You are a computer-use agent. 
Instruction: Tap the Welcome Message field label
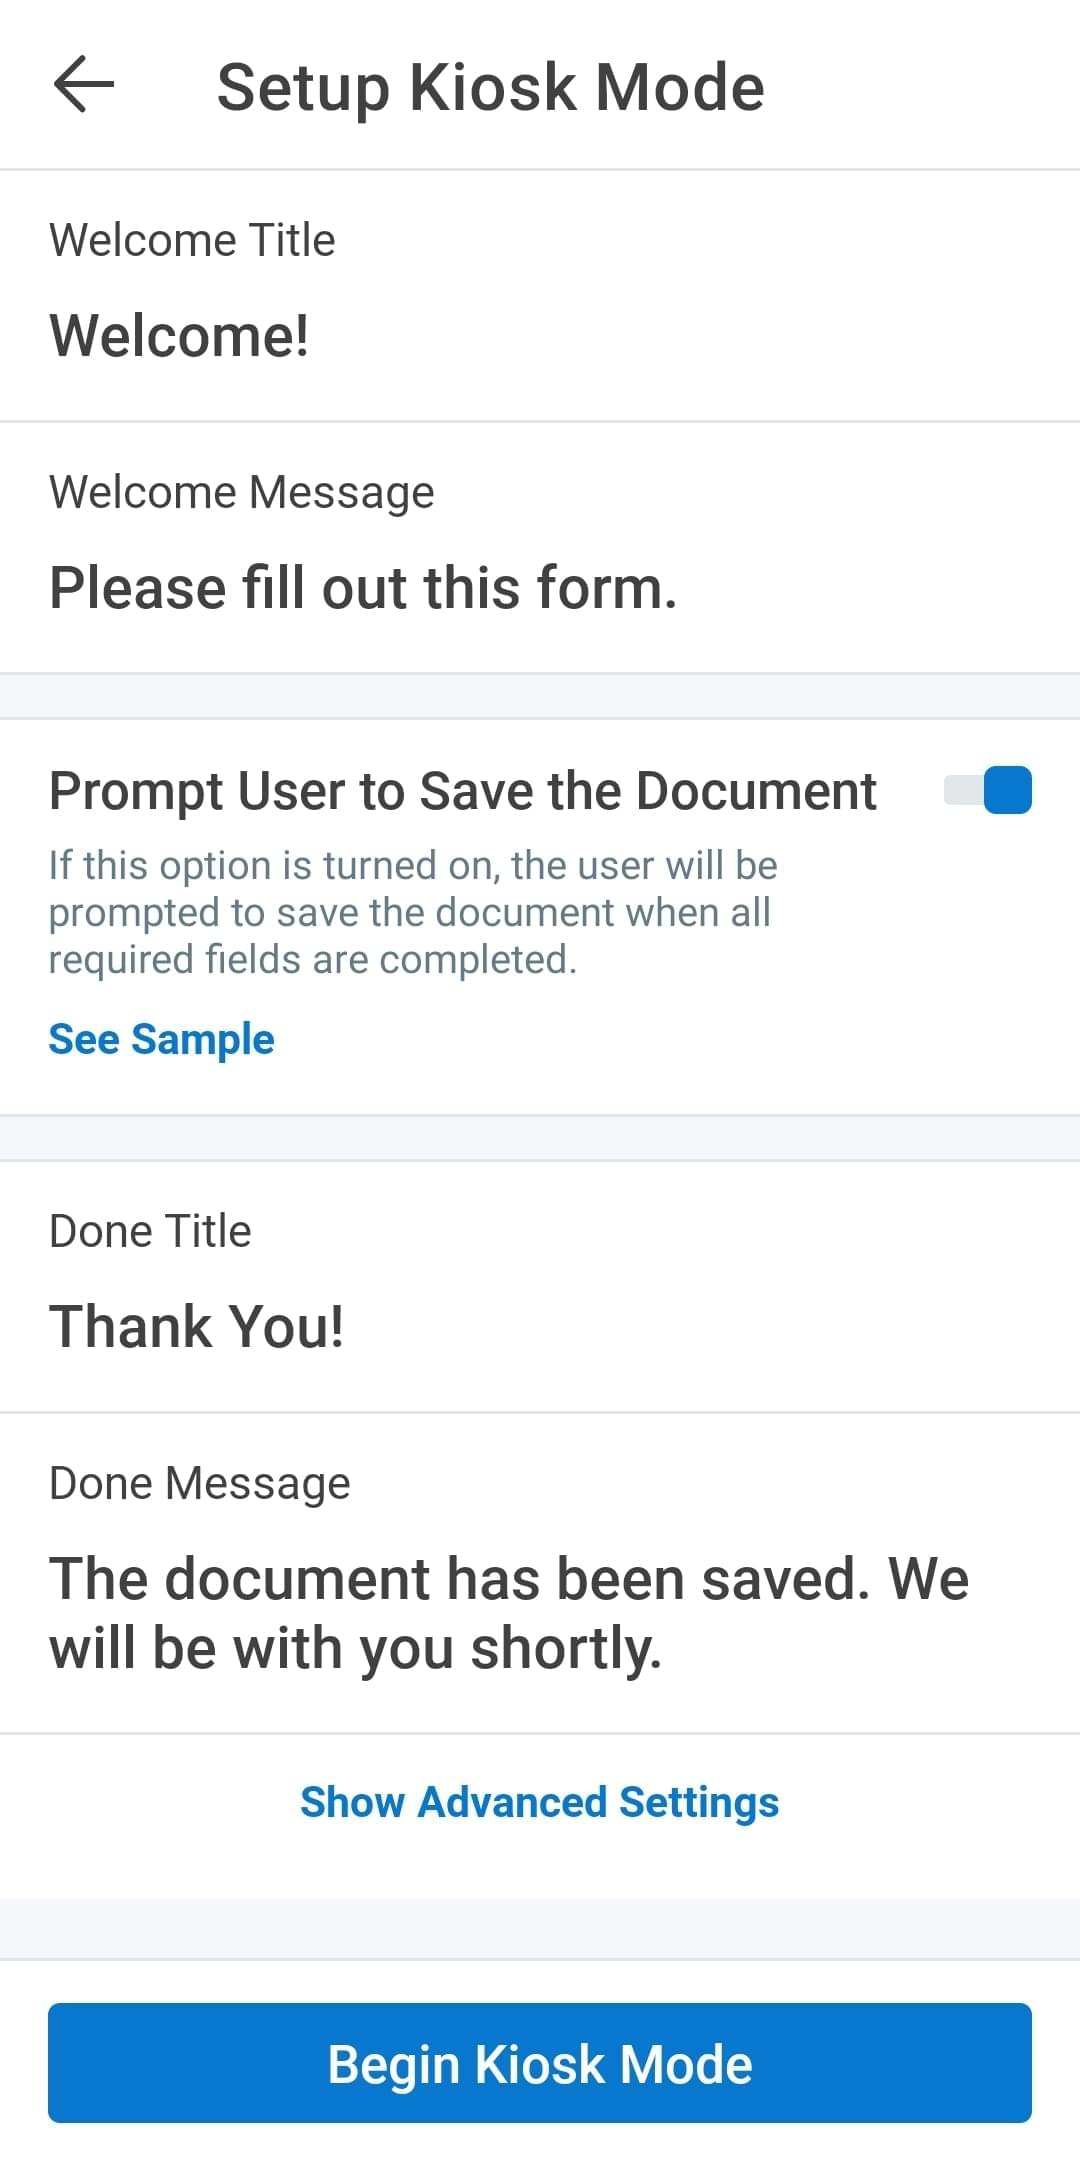(x=241, y=492)
